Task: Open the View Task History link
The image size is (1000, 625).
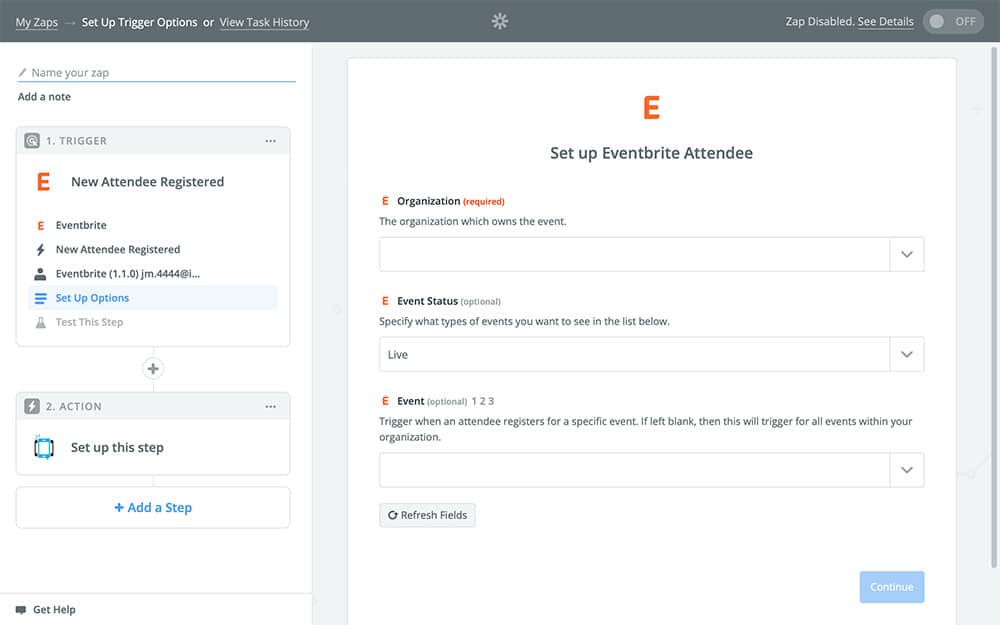Action: click(x=264, y=22)
